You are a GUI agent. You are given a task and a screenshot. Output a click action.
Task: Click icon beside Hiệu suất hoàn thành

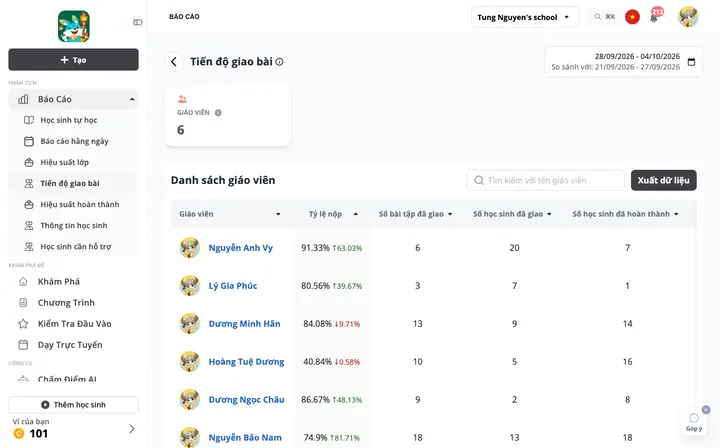tap(29, 205)
